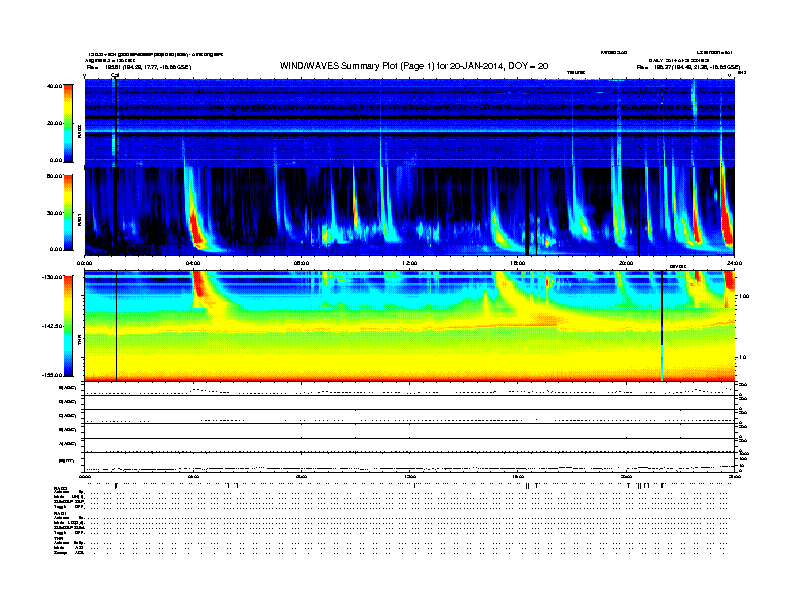Click the intense red burst at 04:00 in RAD1
Screen dimensions: 792x612
point(196,230)
